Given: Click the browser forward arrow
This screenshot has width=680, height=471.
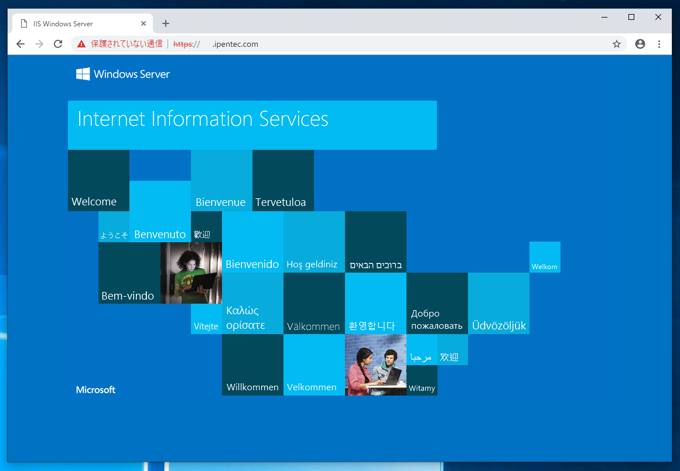Looking at the screenshot, I should 39,44.
